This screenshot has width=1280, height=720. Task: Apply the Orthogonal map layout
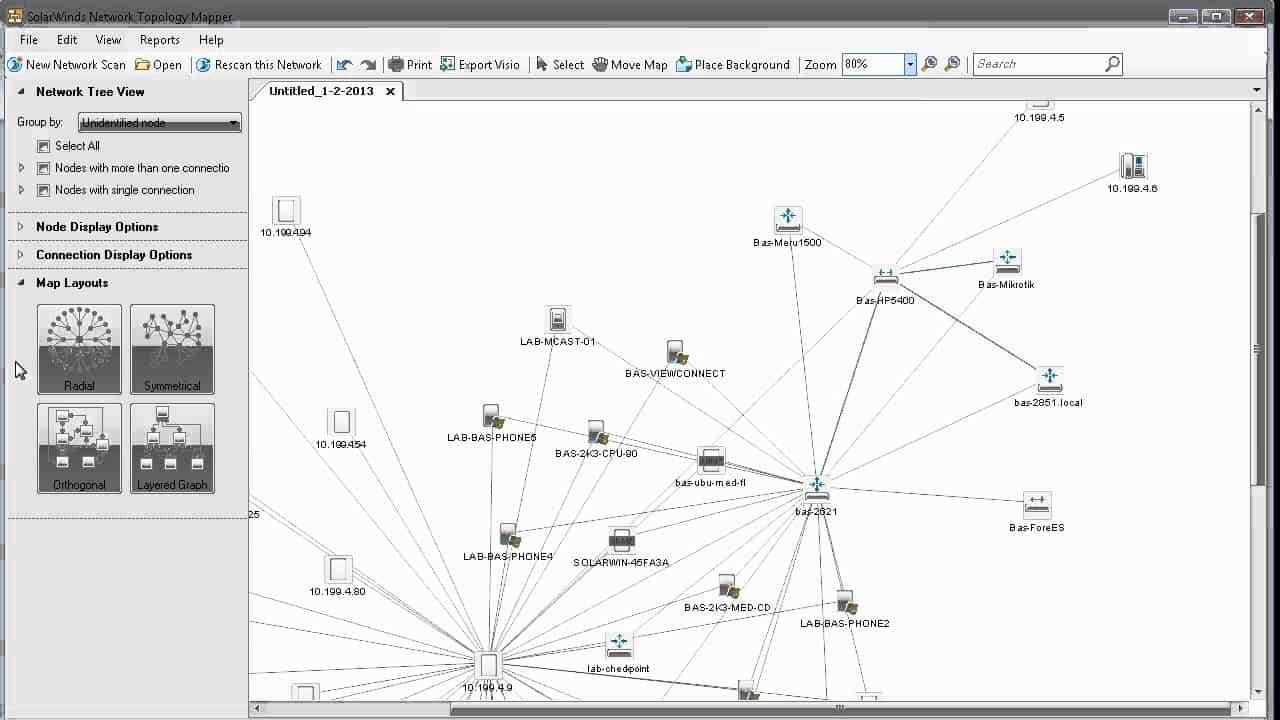pyautogui.click(x=79, y=448)
